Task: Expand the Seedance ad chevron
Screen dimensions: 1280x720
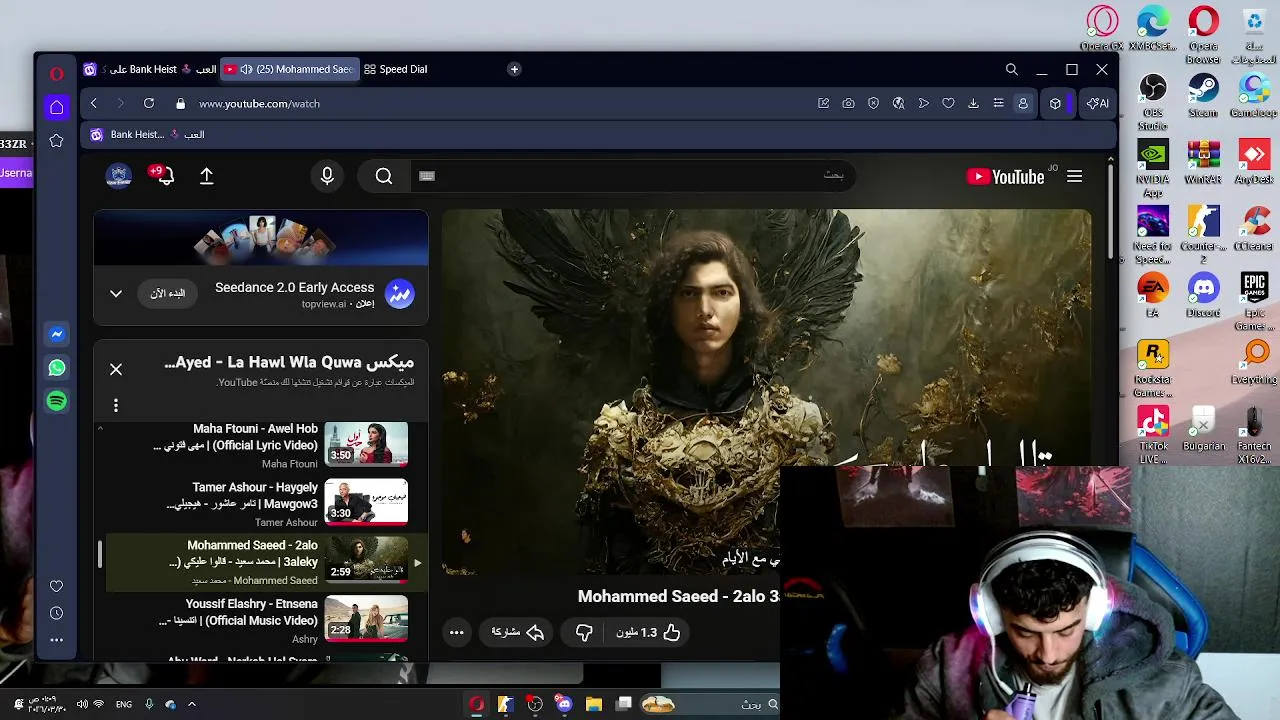Action: (116, 294)
